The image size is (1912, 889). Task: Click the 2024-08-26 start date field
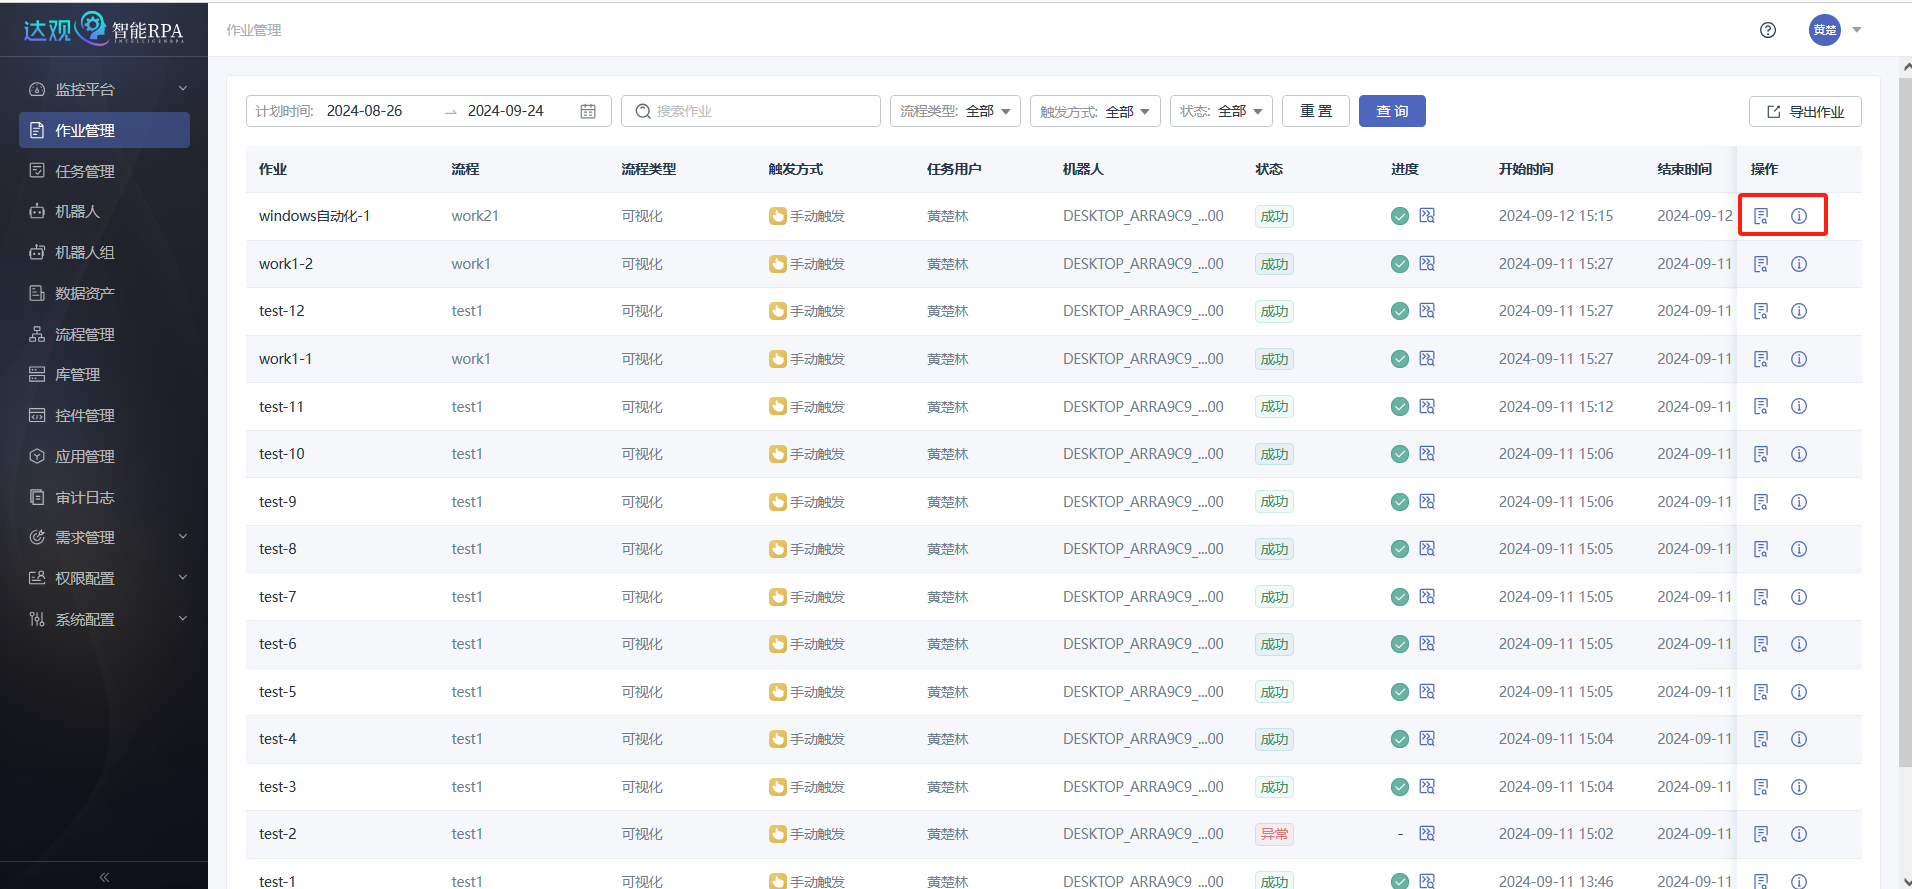tap(365, 111)
